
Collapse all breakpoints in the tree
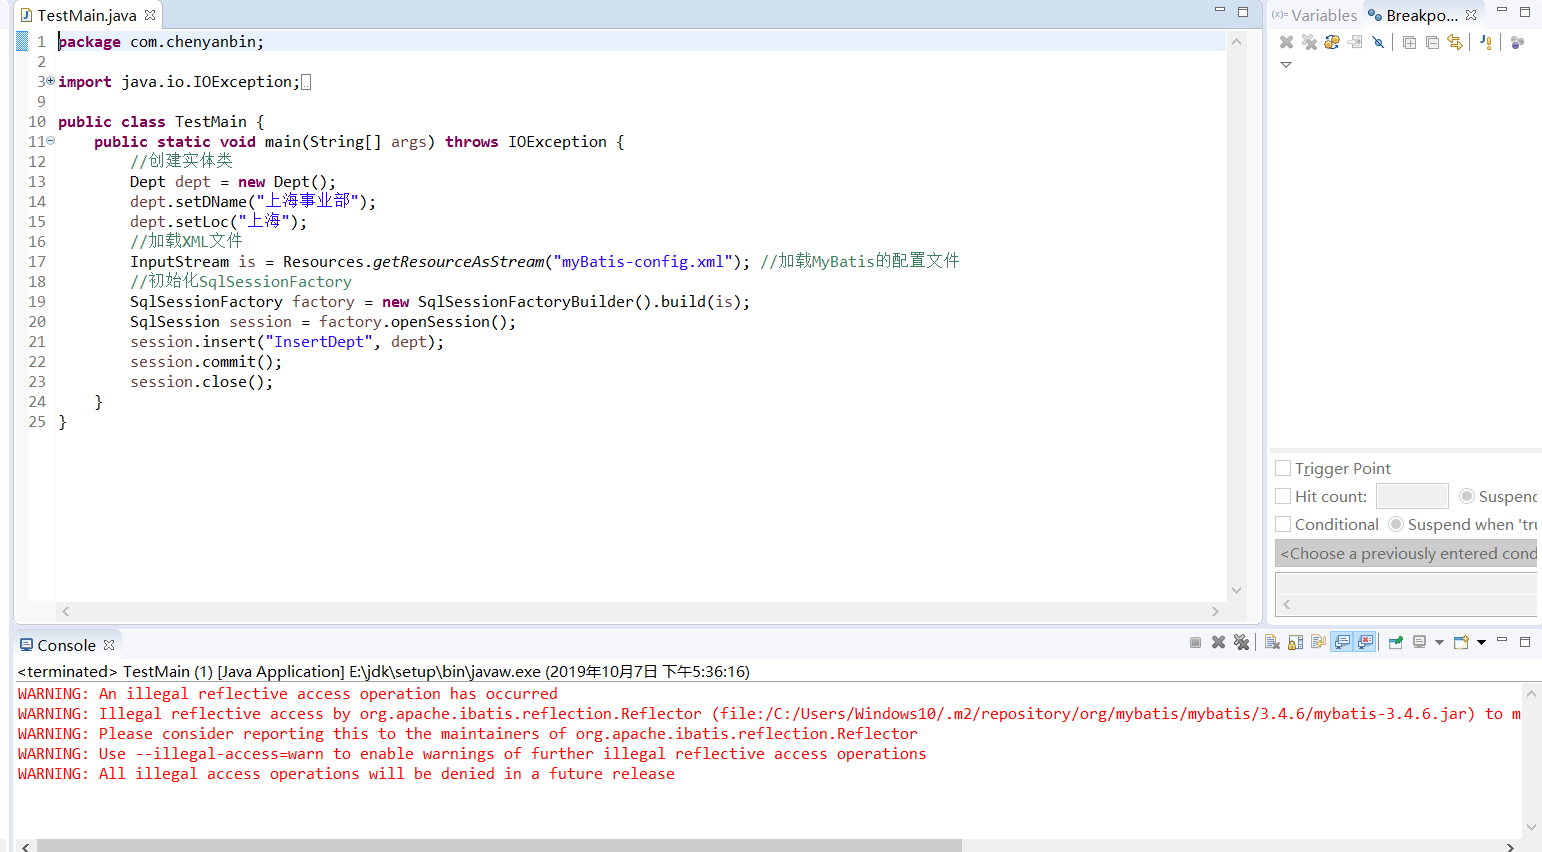point(1432,42)
